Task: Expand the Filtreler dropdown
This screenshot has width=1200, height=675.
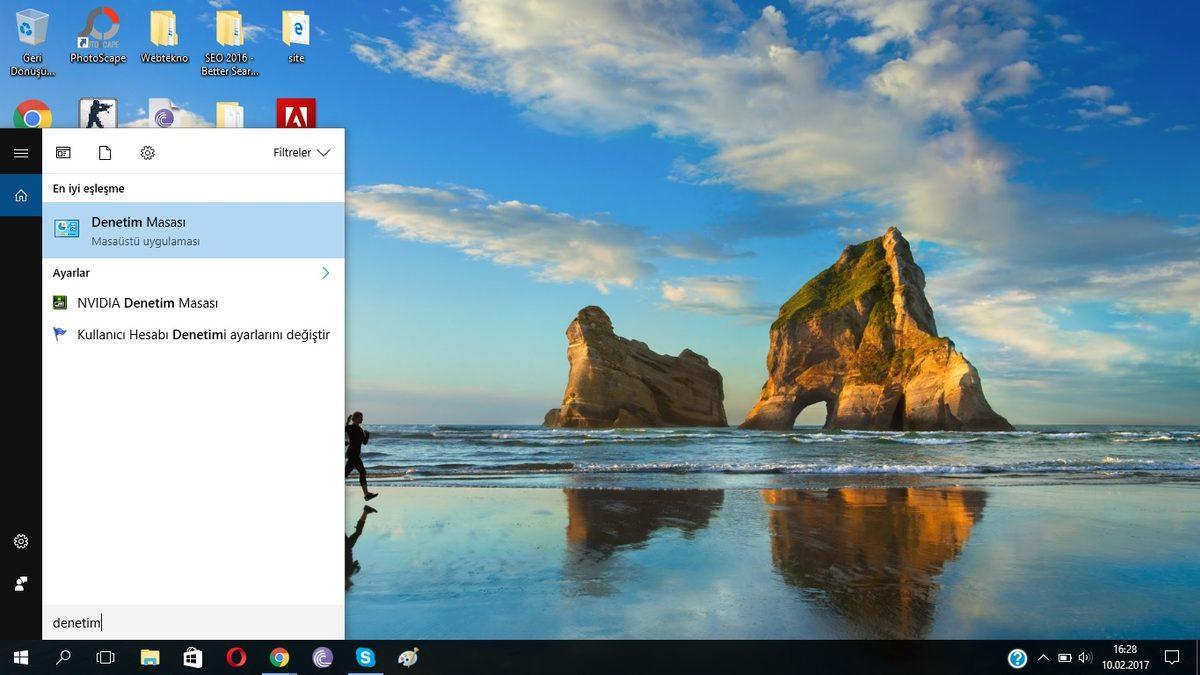Action: coord(301,152)
